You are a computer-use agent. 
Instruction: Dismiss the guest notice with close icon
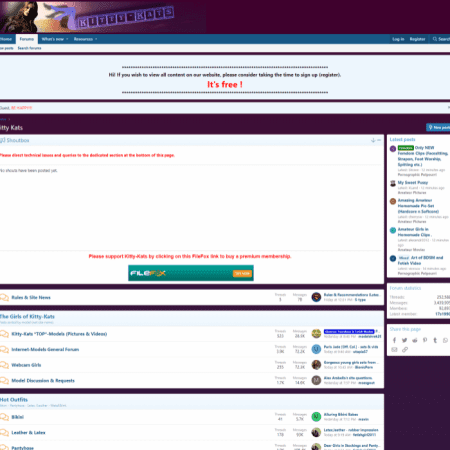(x=448, y=107)
